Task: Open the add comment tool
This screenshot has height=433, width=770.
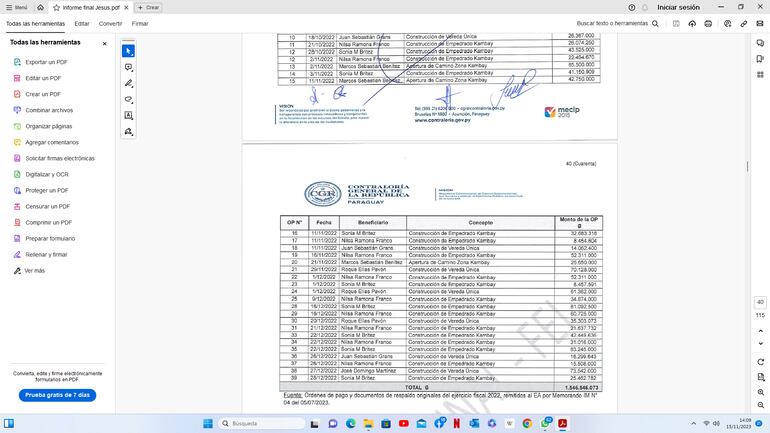Action: [x=128, y=67]
